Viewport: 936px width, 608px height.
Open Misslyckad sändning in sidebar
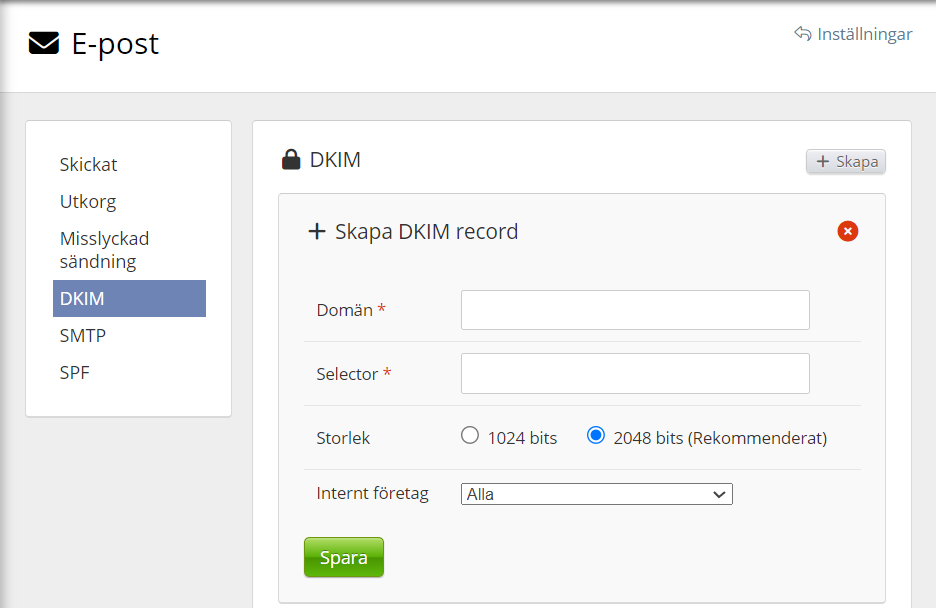[104, 250]
